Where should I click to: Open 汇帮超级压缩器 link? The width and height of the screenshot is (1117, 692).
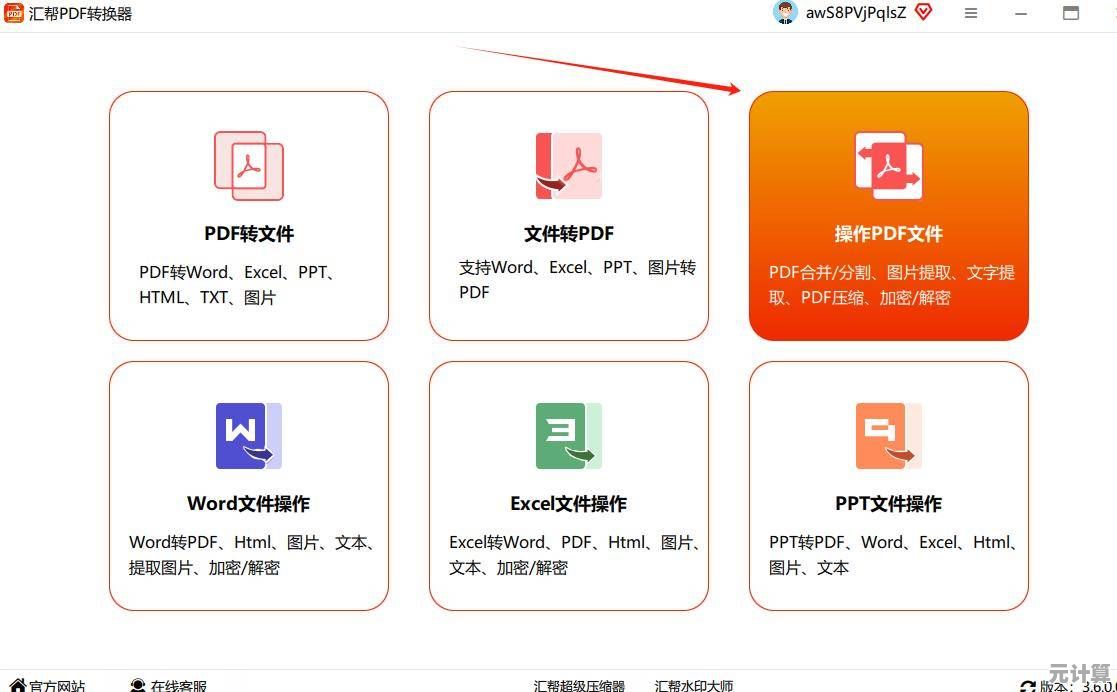point(579,686)
